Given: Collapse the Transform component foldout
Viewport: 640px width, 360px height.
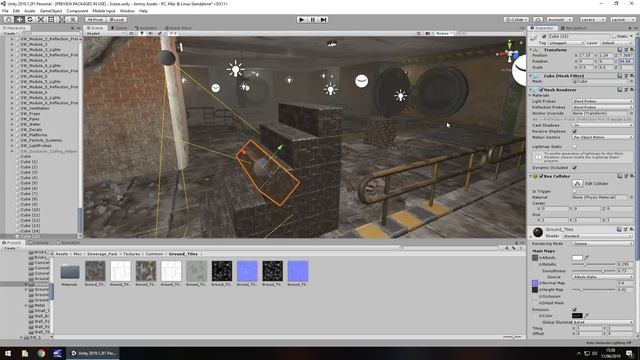Looking at the screenshot, I should (x=531, y=50).
